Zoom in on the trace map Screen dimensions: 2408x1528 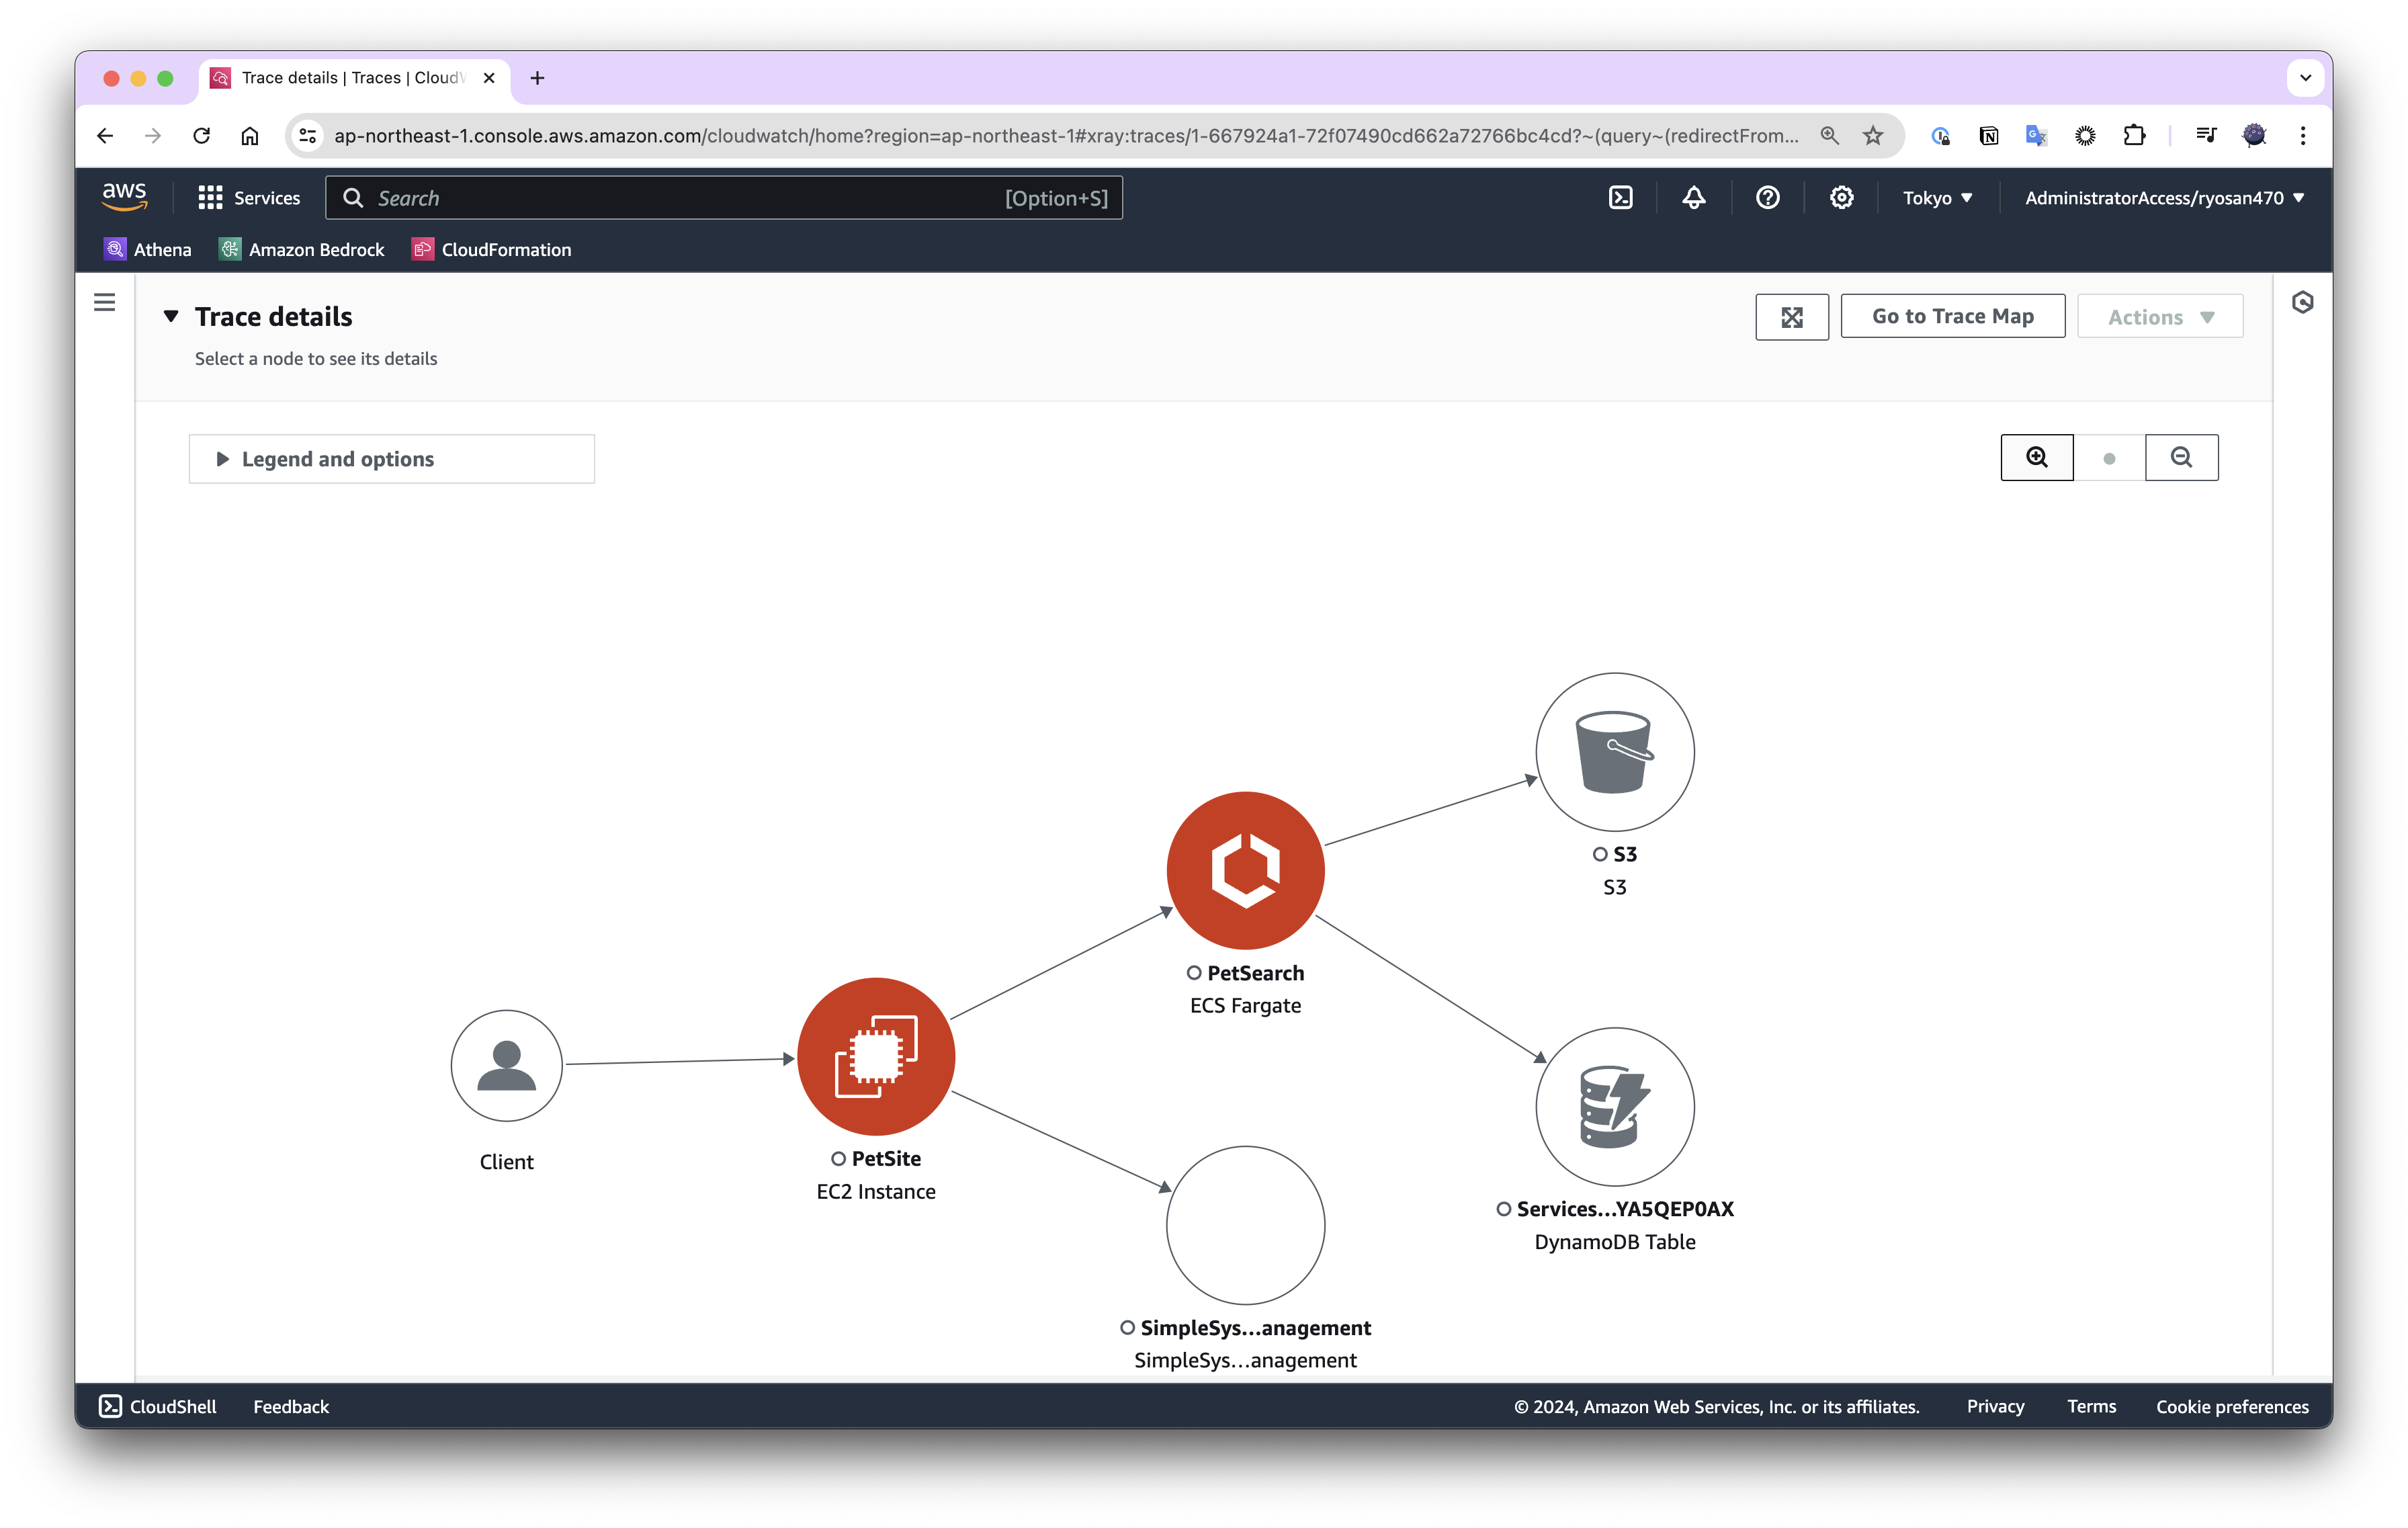[2036, 458]
